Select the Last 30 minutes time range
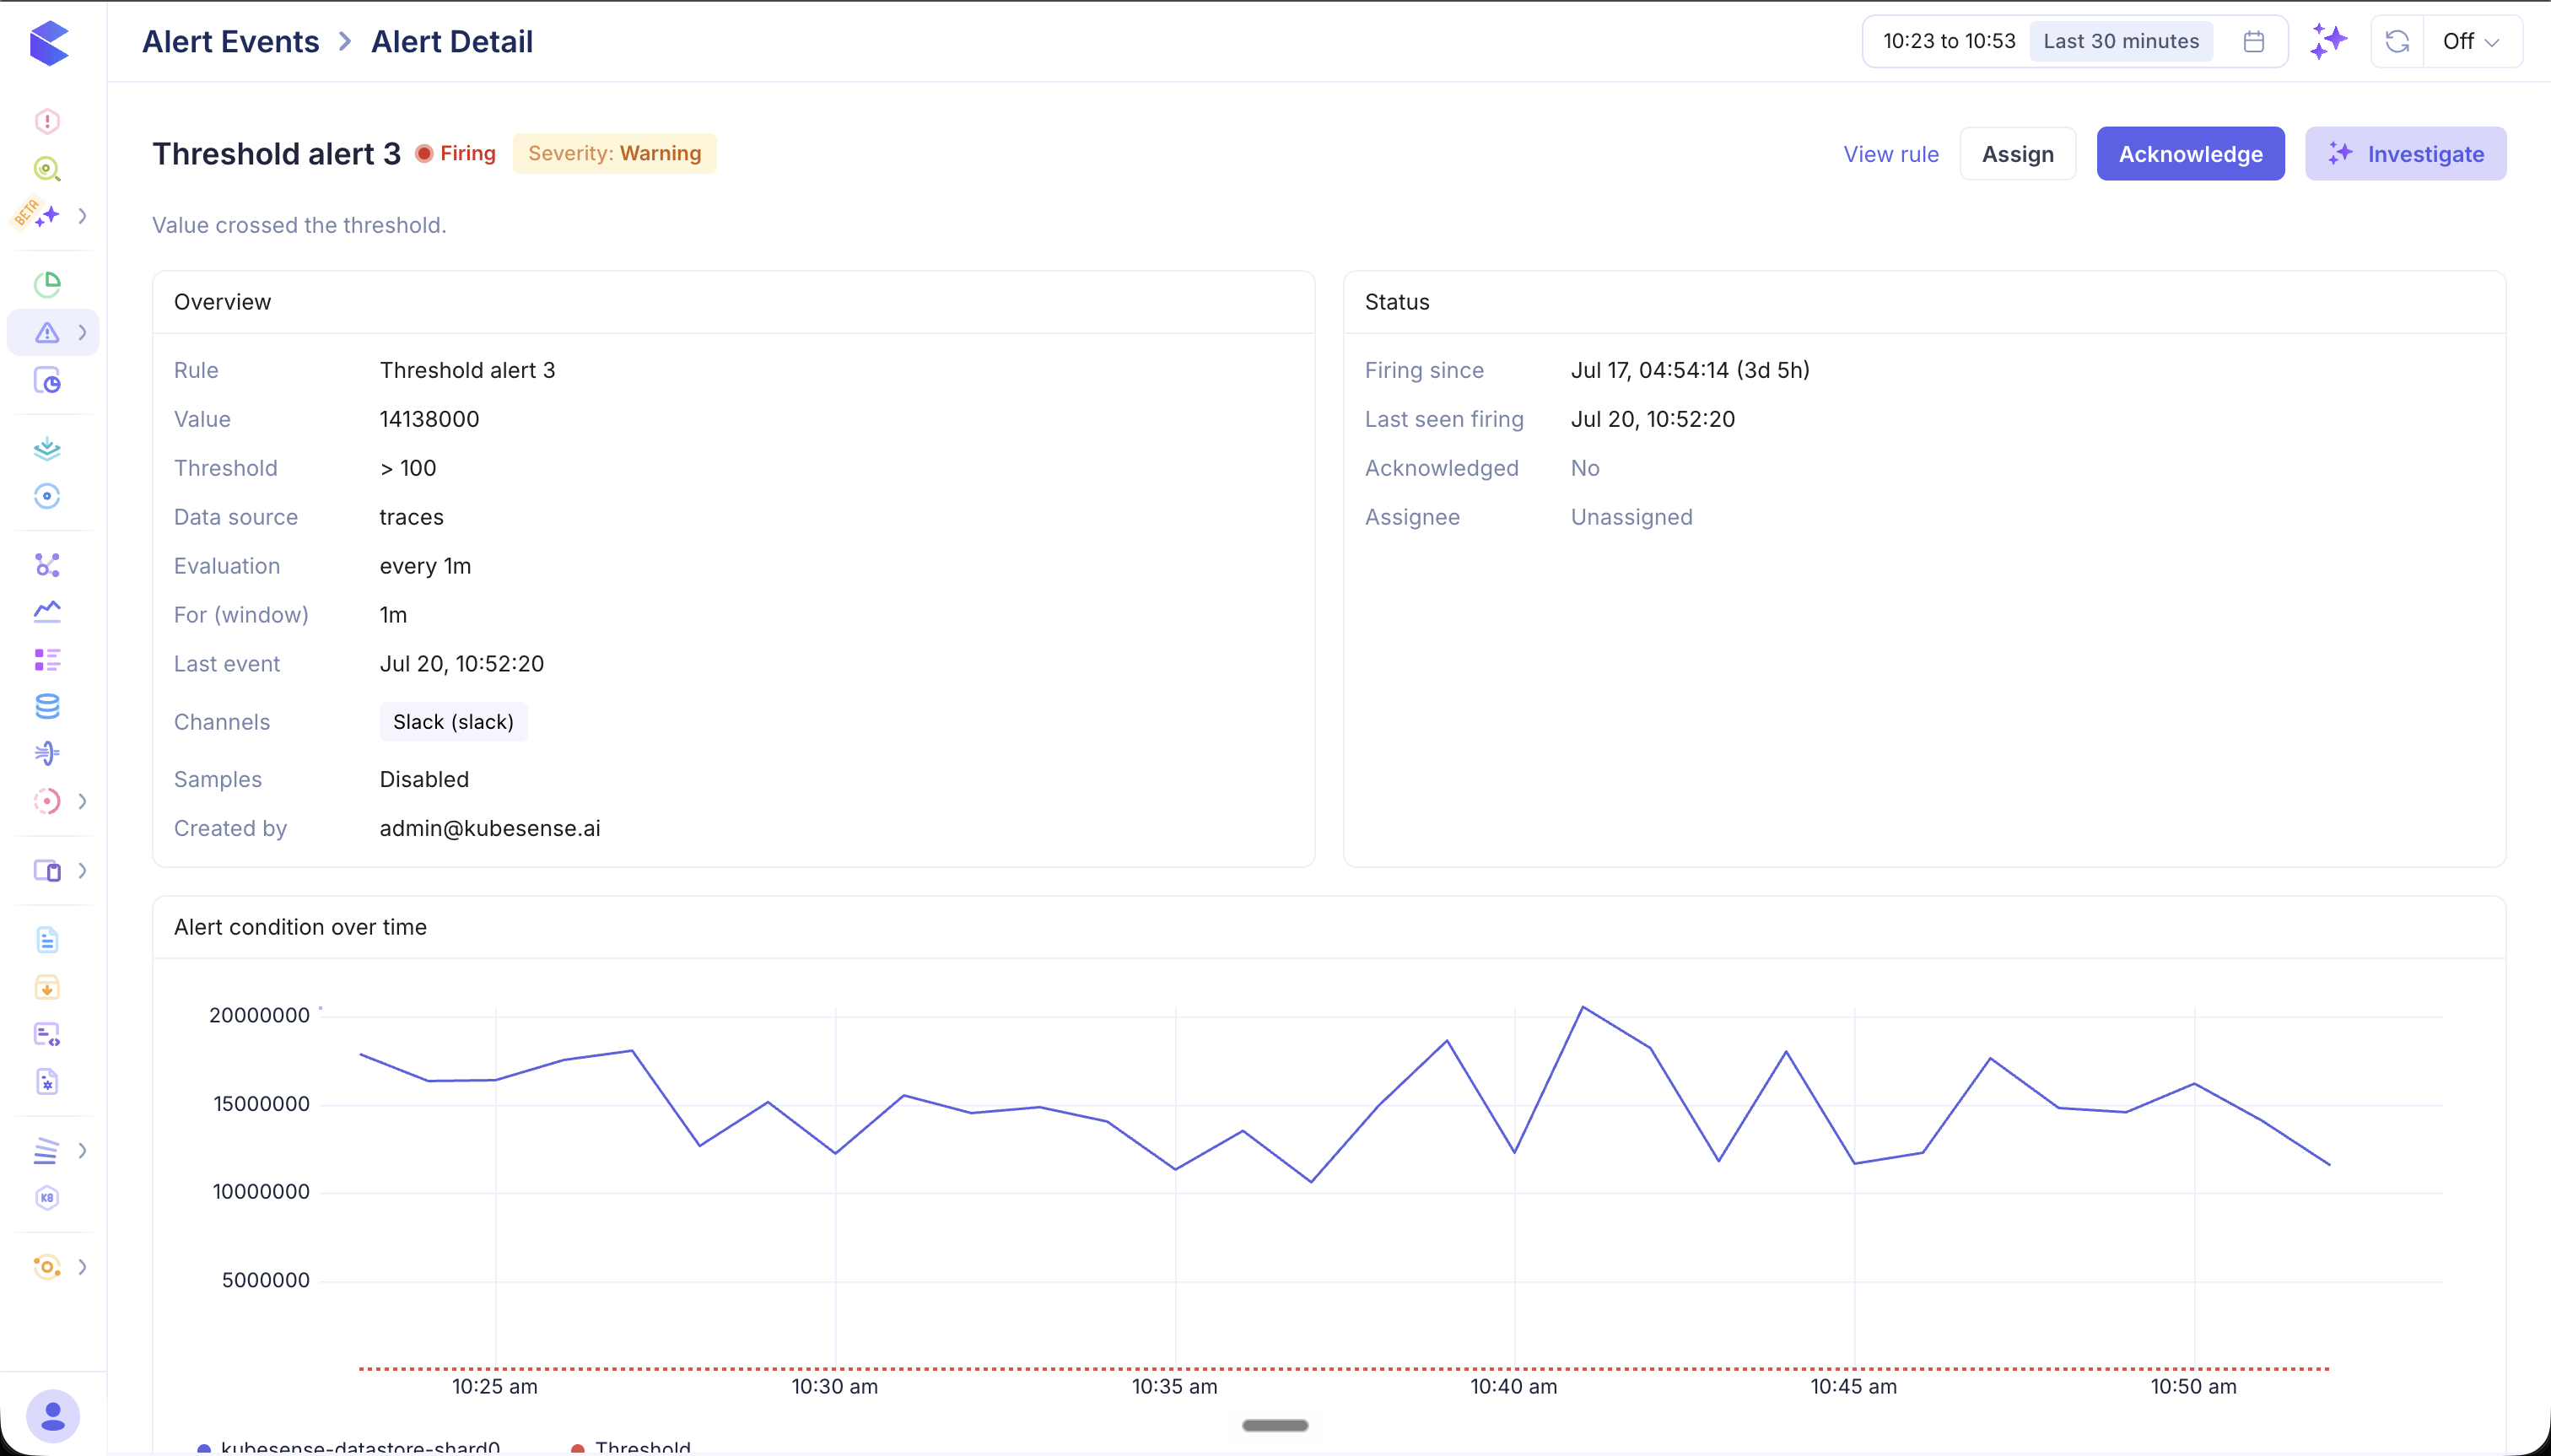 2121,41
